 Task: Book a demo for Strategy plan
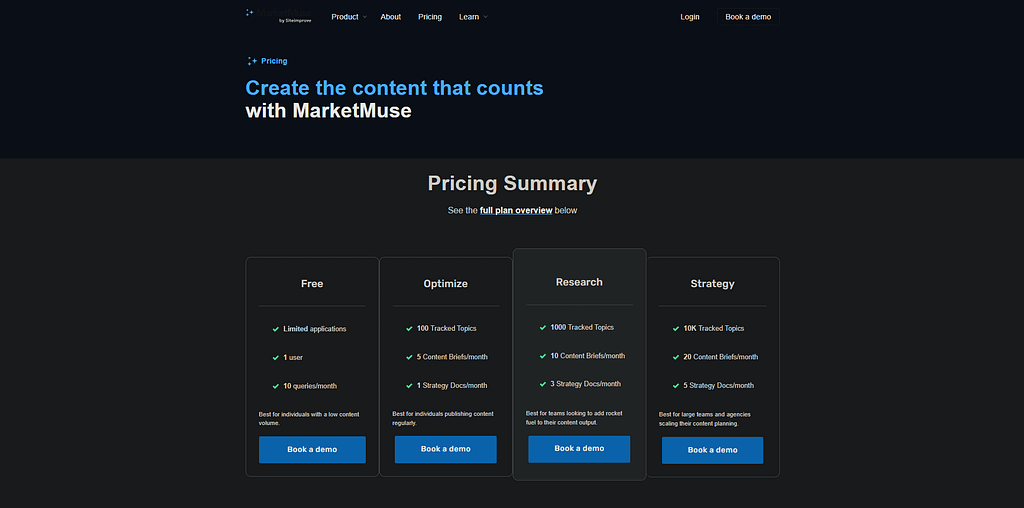[x=712, y=451]
